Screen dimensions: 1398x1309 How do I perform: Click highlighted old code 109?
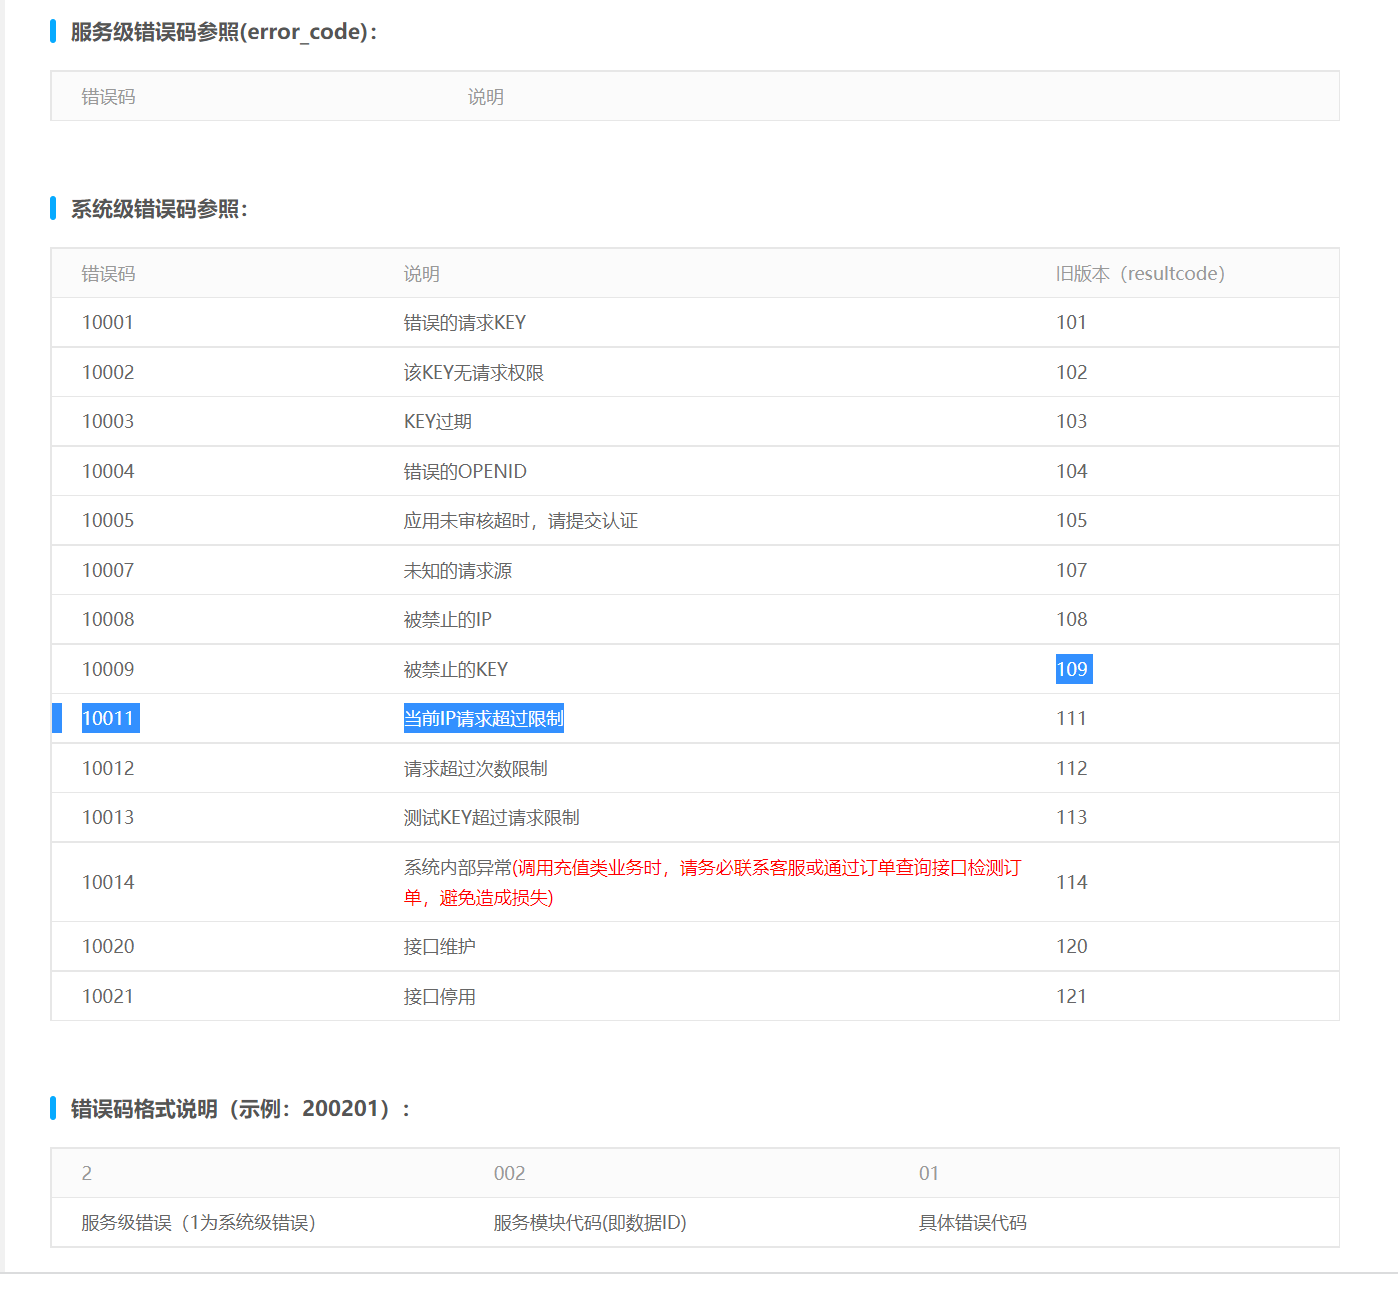(x=1074, y=669)
